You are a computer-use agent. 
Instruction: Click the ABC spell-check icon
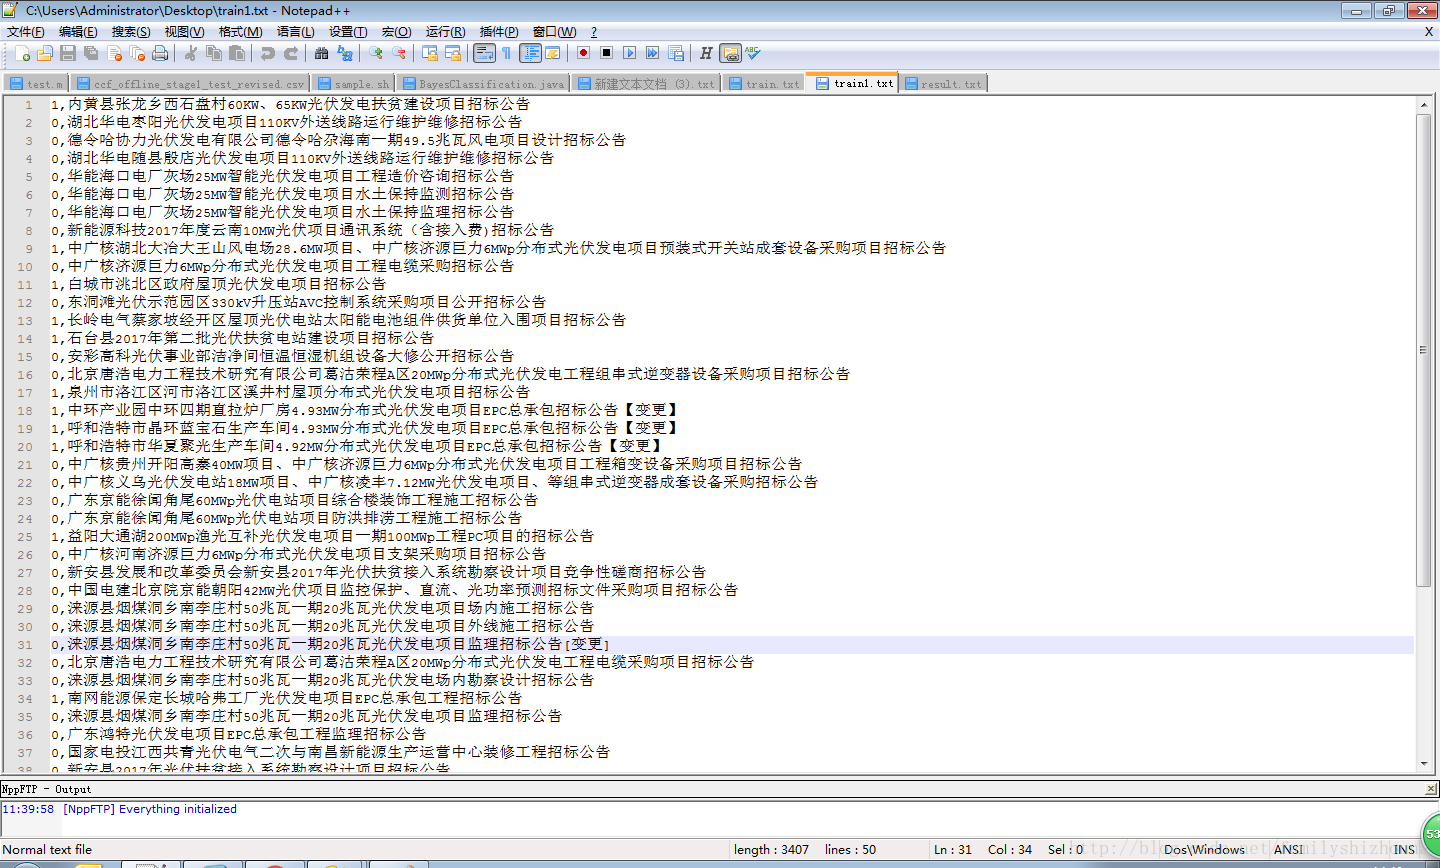[752, 53]
